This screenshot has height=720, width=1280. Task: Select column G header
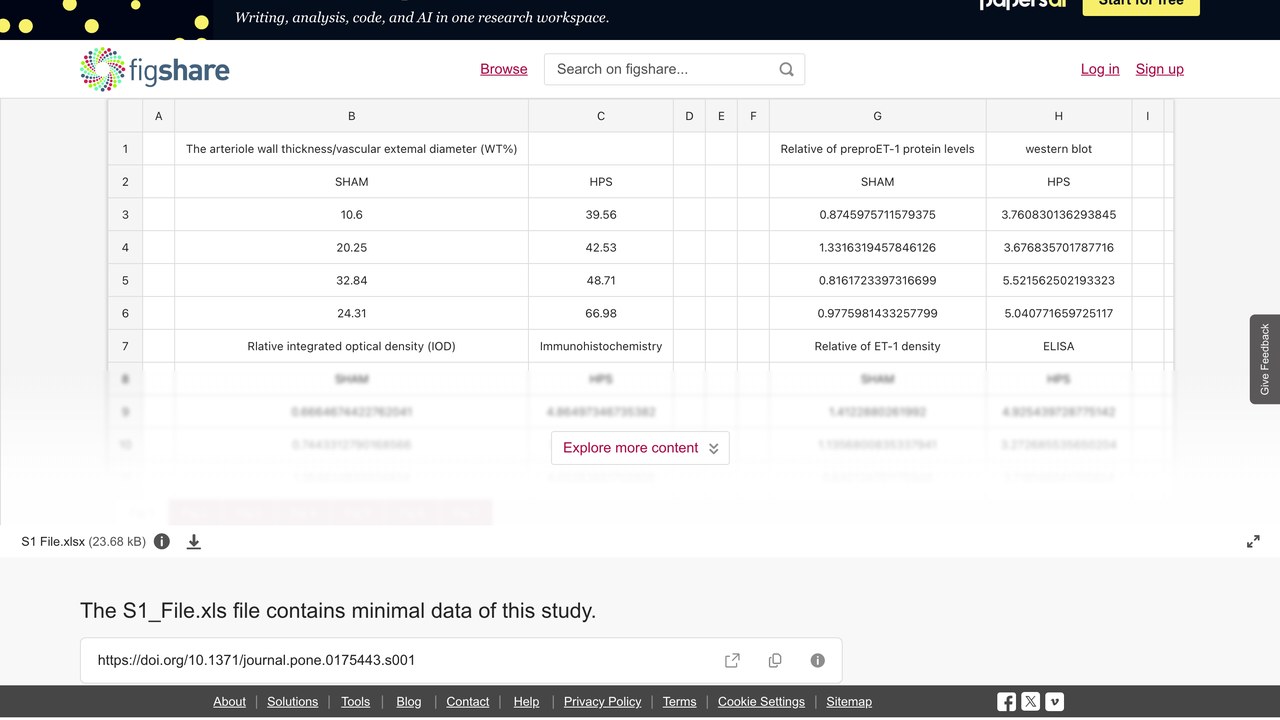[878, 116]
